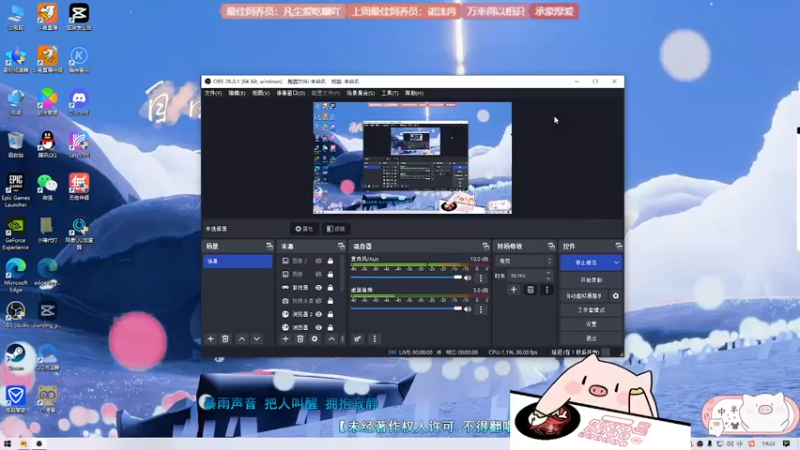Image resolution: width=800 pixels, height=450 pixels.
Task: Decrease transition duration with stepper down arrow
Action: click(548, 279)
